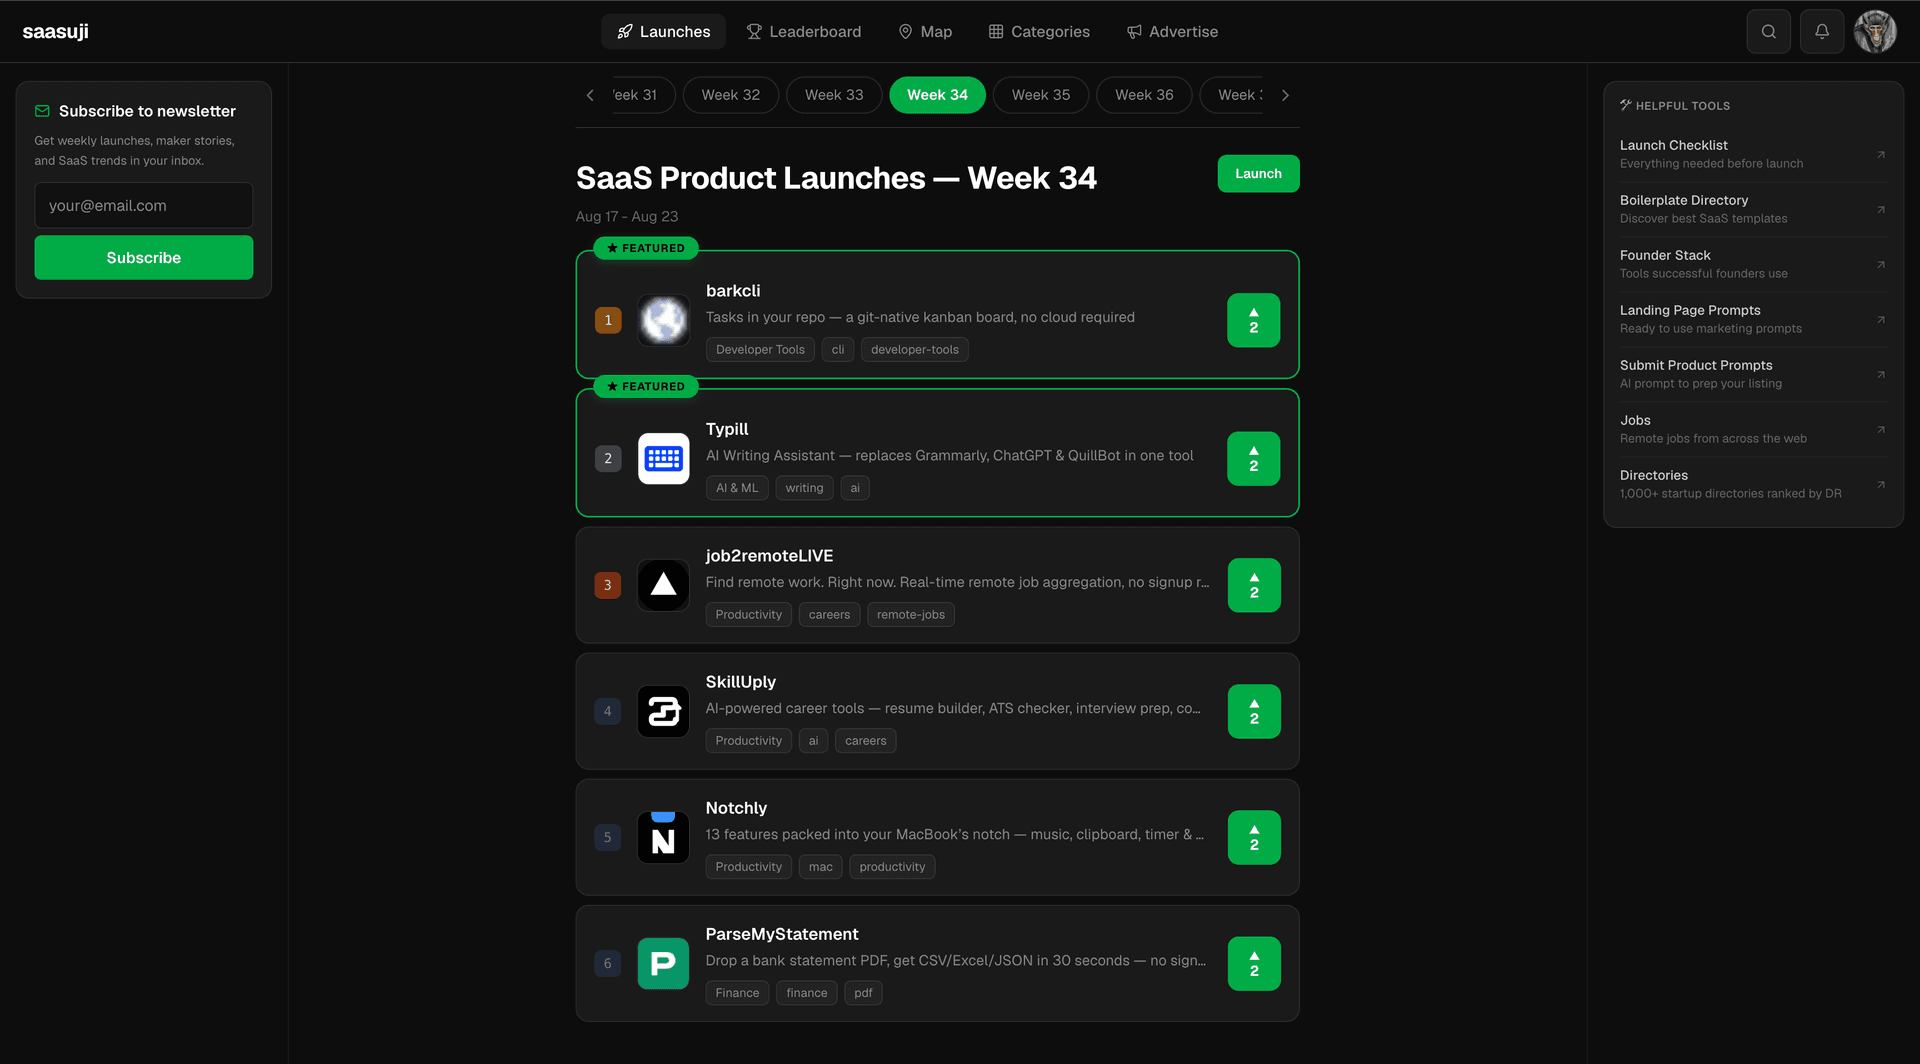This screenshot has height=1064, width=1920.
Task: Open Directories tool link
Action: 1753,484
